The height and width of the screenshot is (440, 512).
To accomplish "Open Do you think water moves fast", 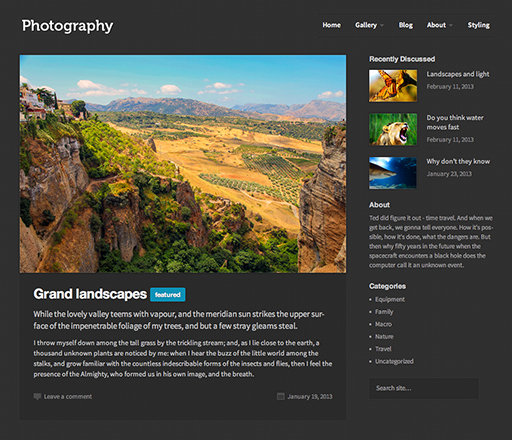I will point(455,122).
